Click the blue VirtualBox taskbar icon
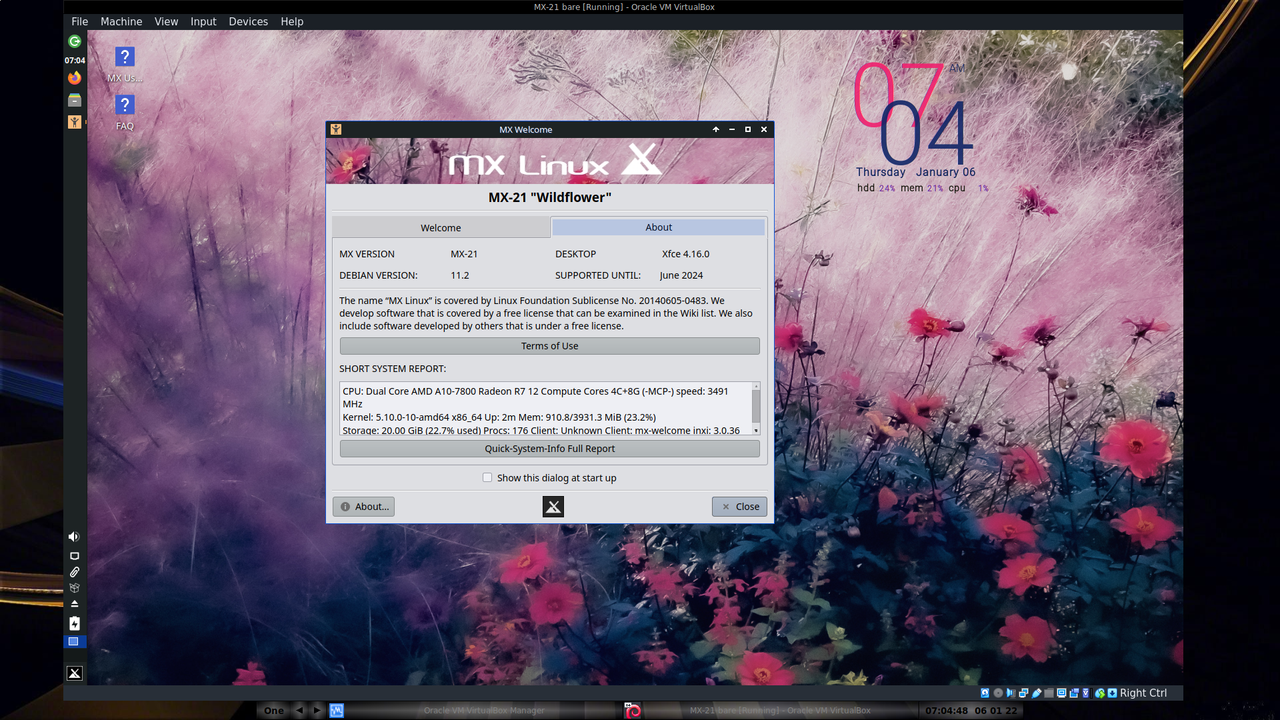Viewport: 1280px width, 720px height. tap(337, 711)
